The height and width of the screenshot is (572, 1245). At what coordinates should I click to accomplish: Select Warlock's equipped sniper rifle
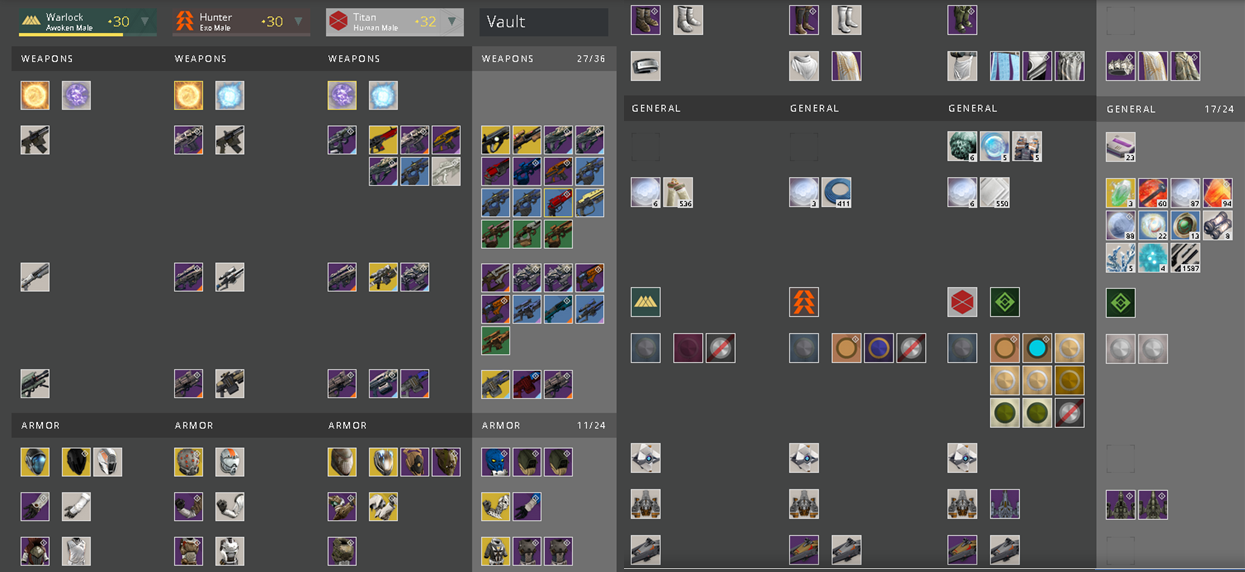pos(35,277)
